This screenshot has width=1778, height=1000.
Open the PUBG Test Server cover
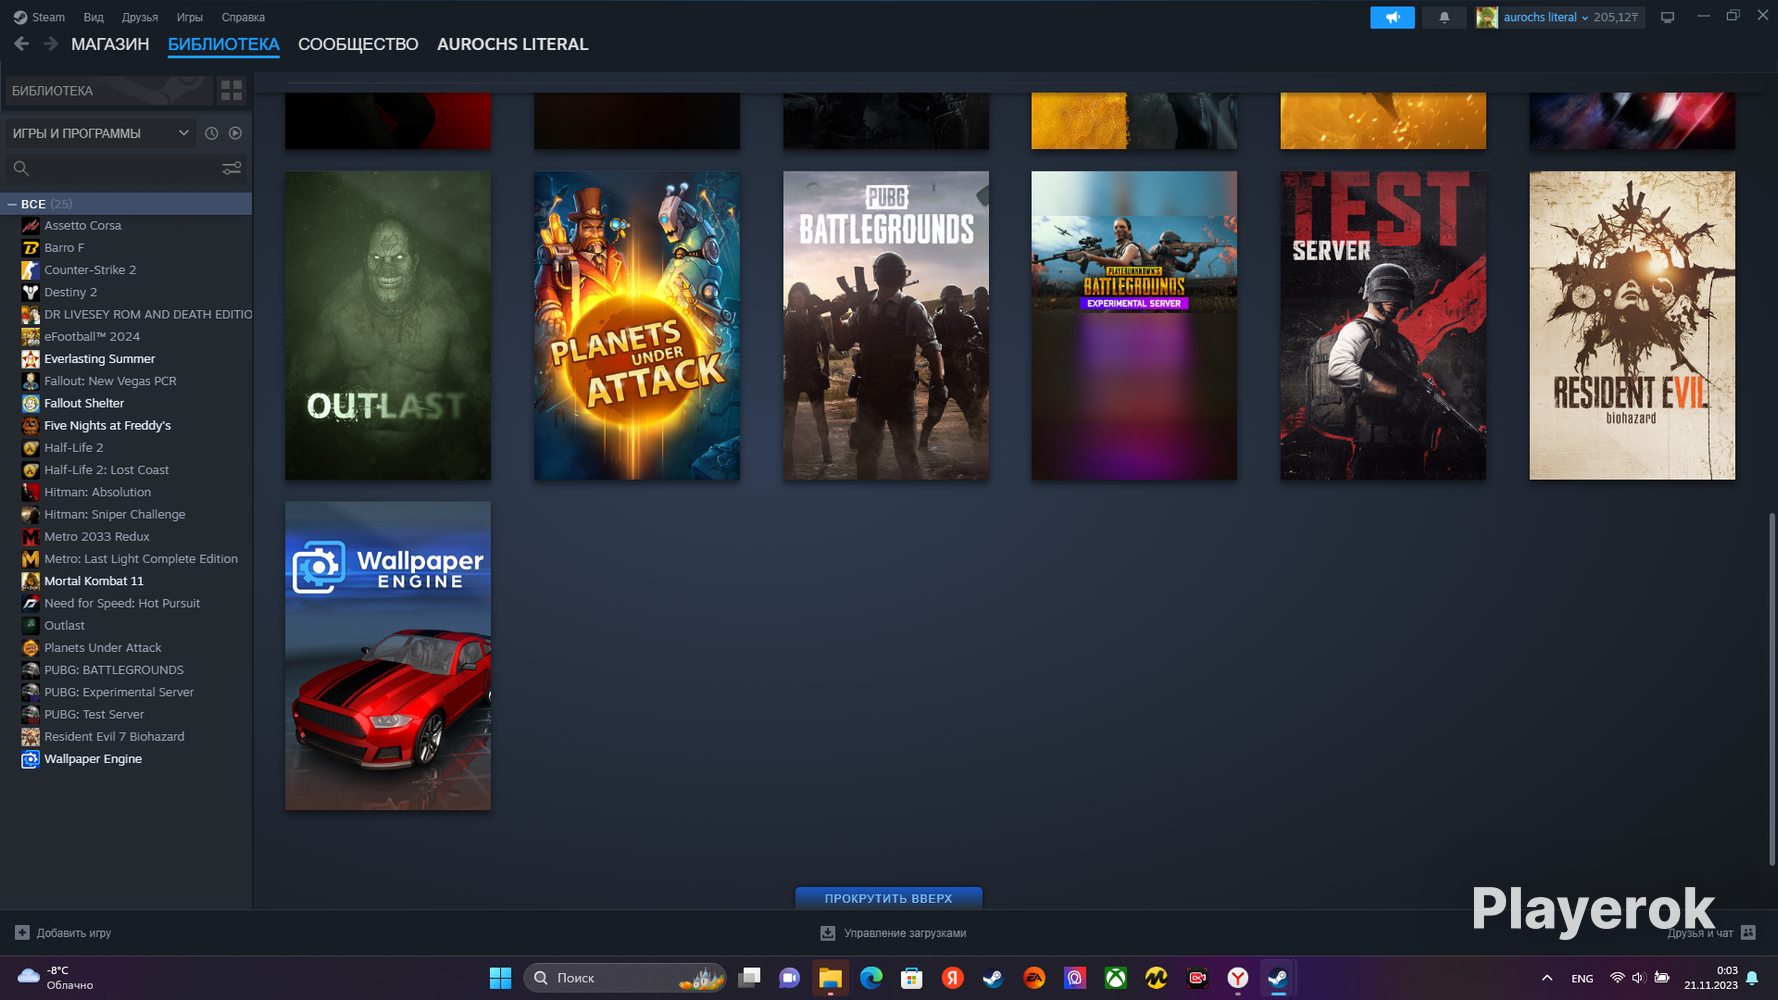click(x=1383, y=325)
